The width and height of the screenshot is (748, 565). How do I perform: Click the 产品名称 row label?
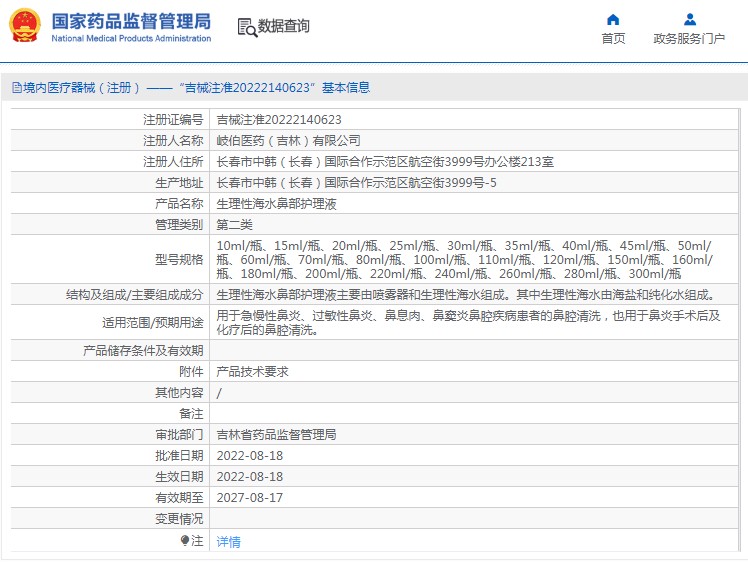tap(179, 204)
